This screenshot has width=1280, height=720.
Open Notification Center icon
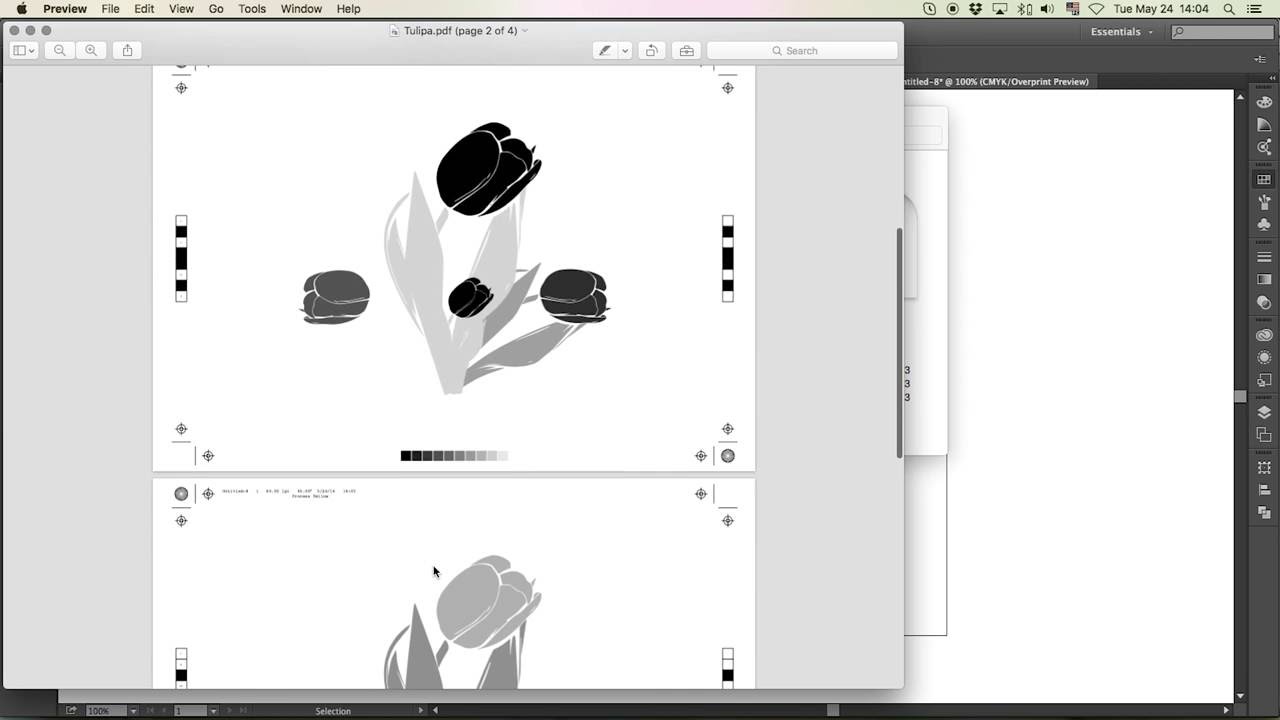(1255, 9)
